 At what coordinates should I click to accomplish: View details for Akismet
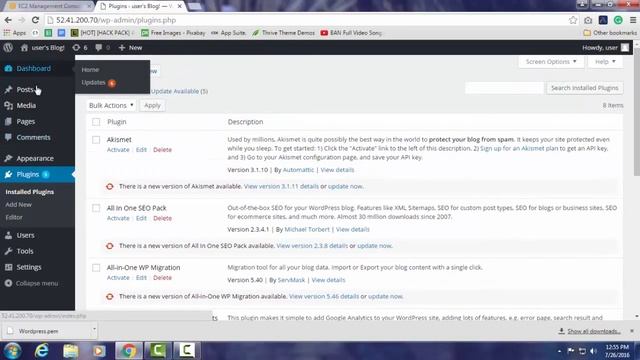coord(337,170)
